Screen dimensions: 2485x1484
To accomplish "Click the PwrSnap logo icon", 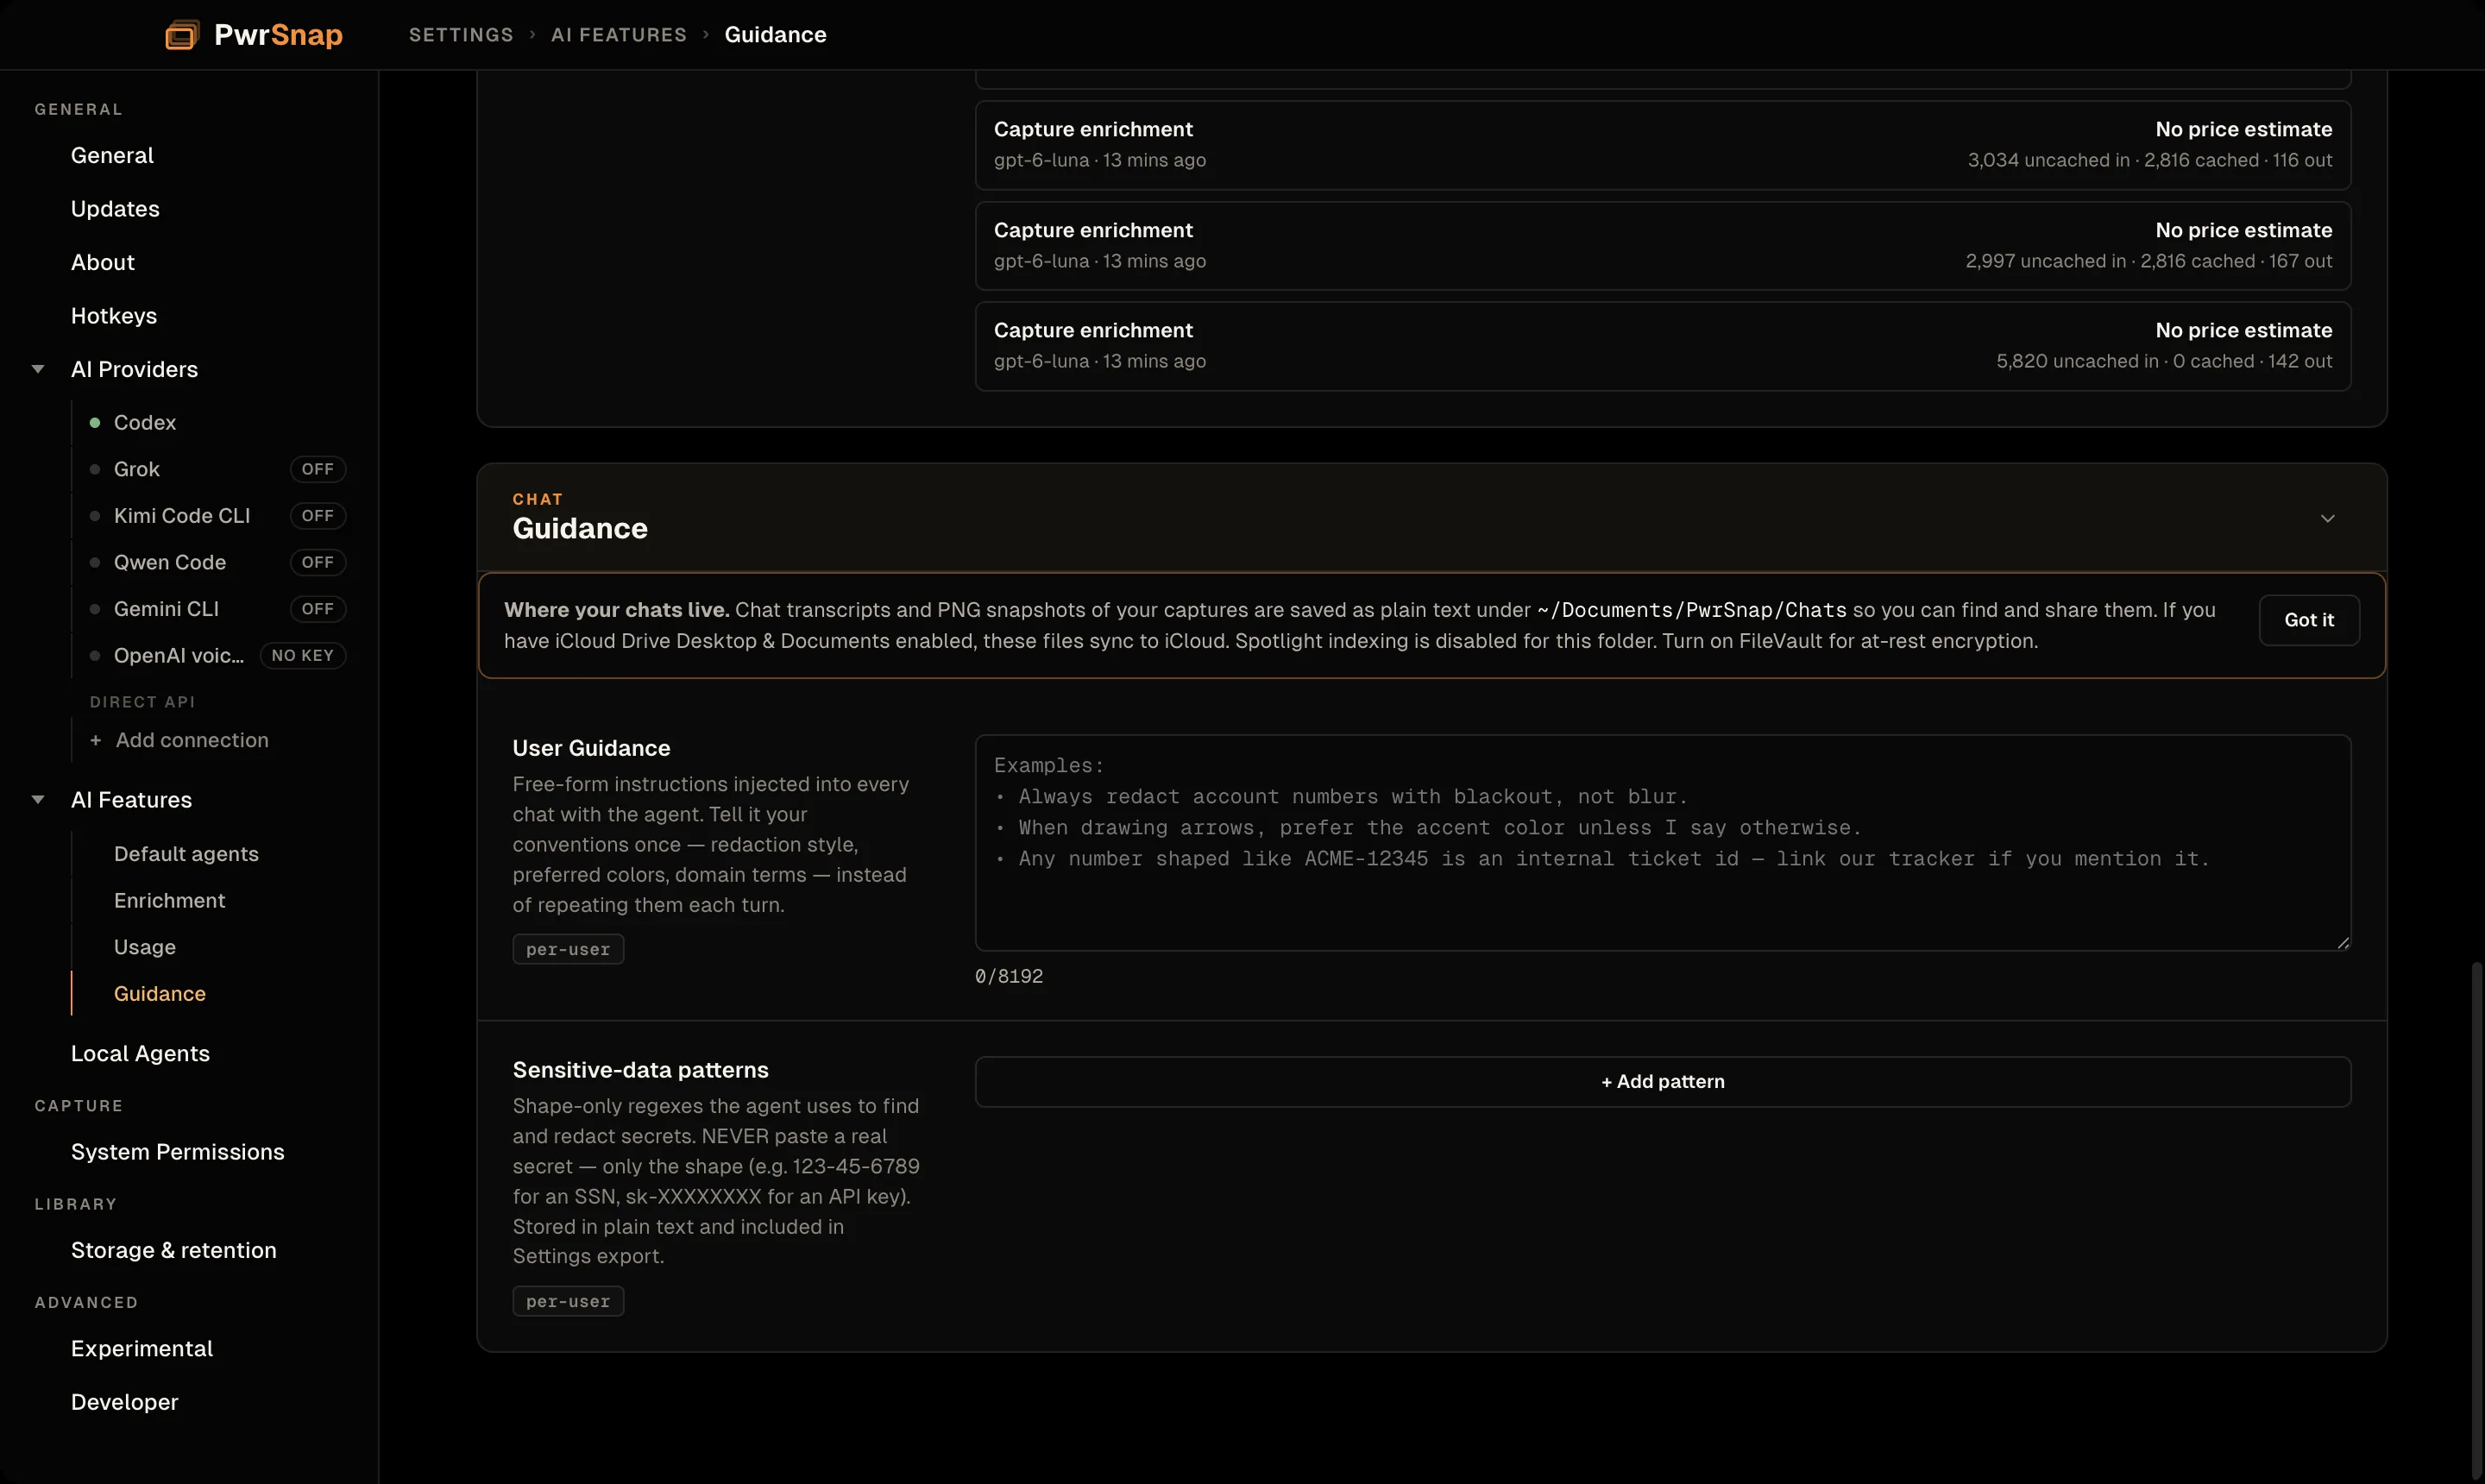I will pos(181,35).
